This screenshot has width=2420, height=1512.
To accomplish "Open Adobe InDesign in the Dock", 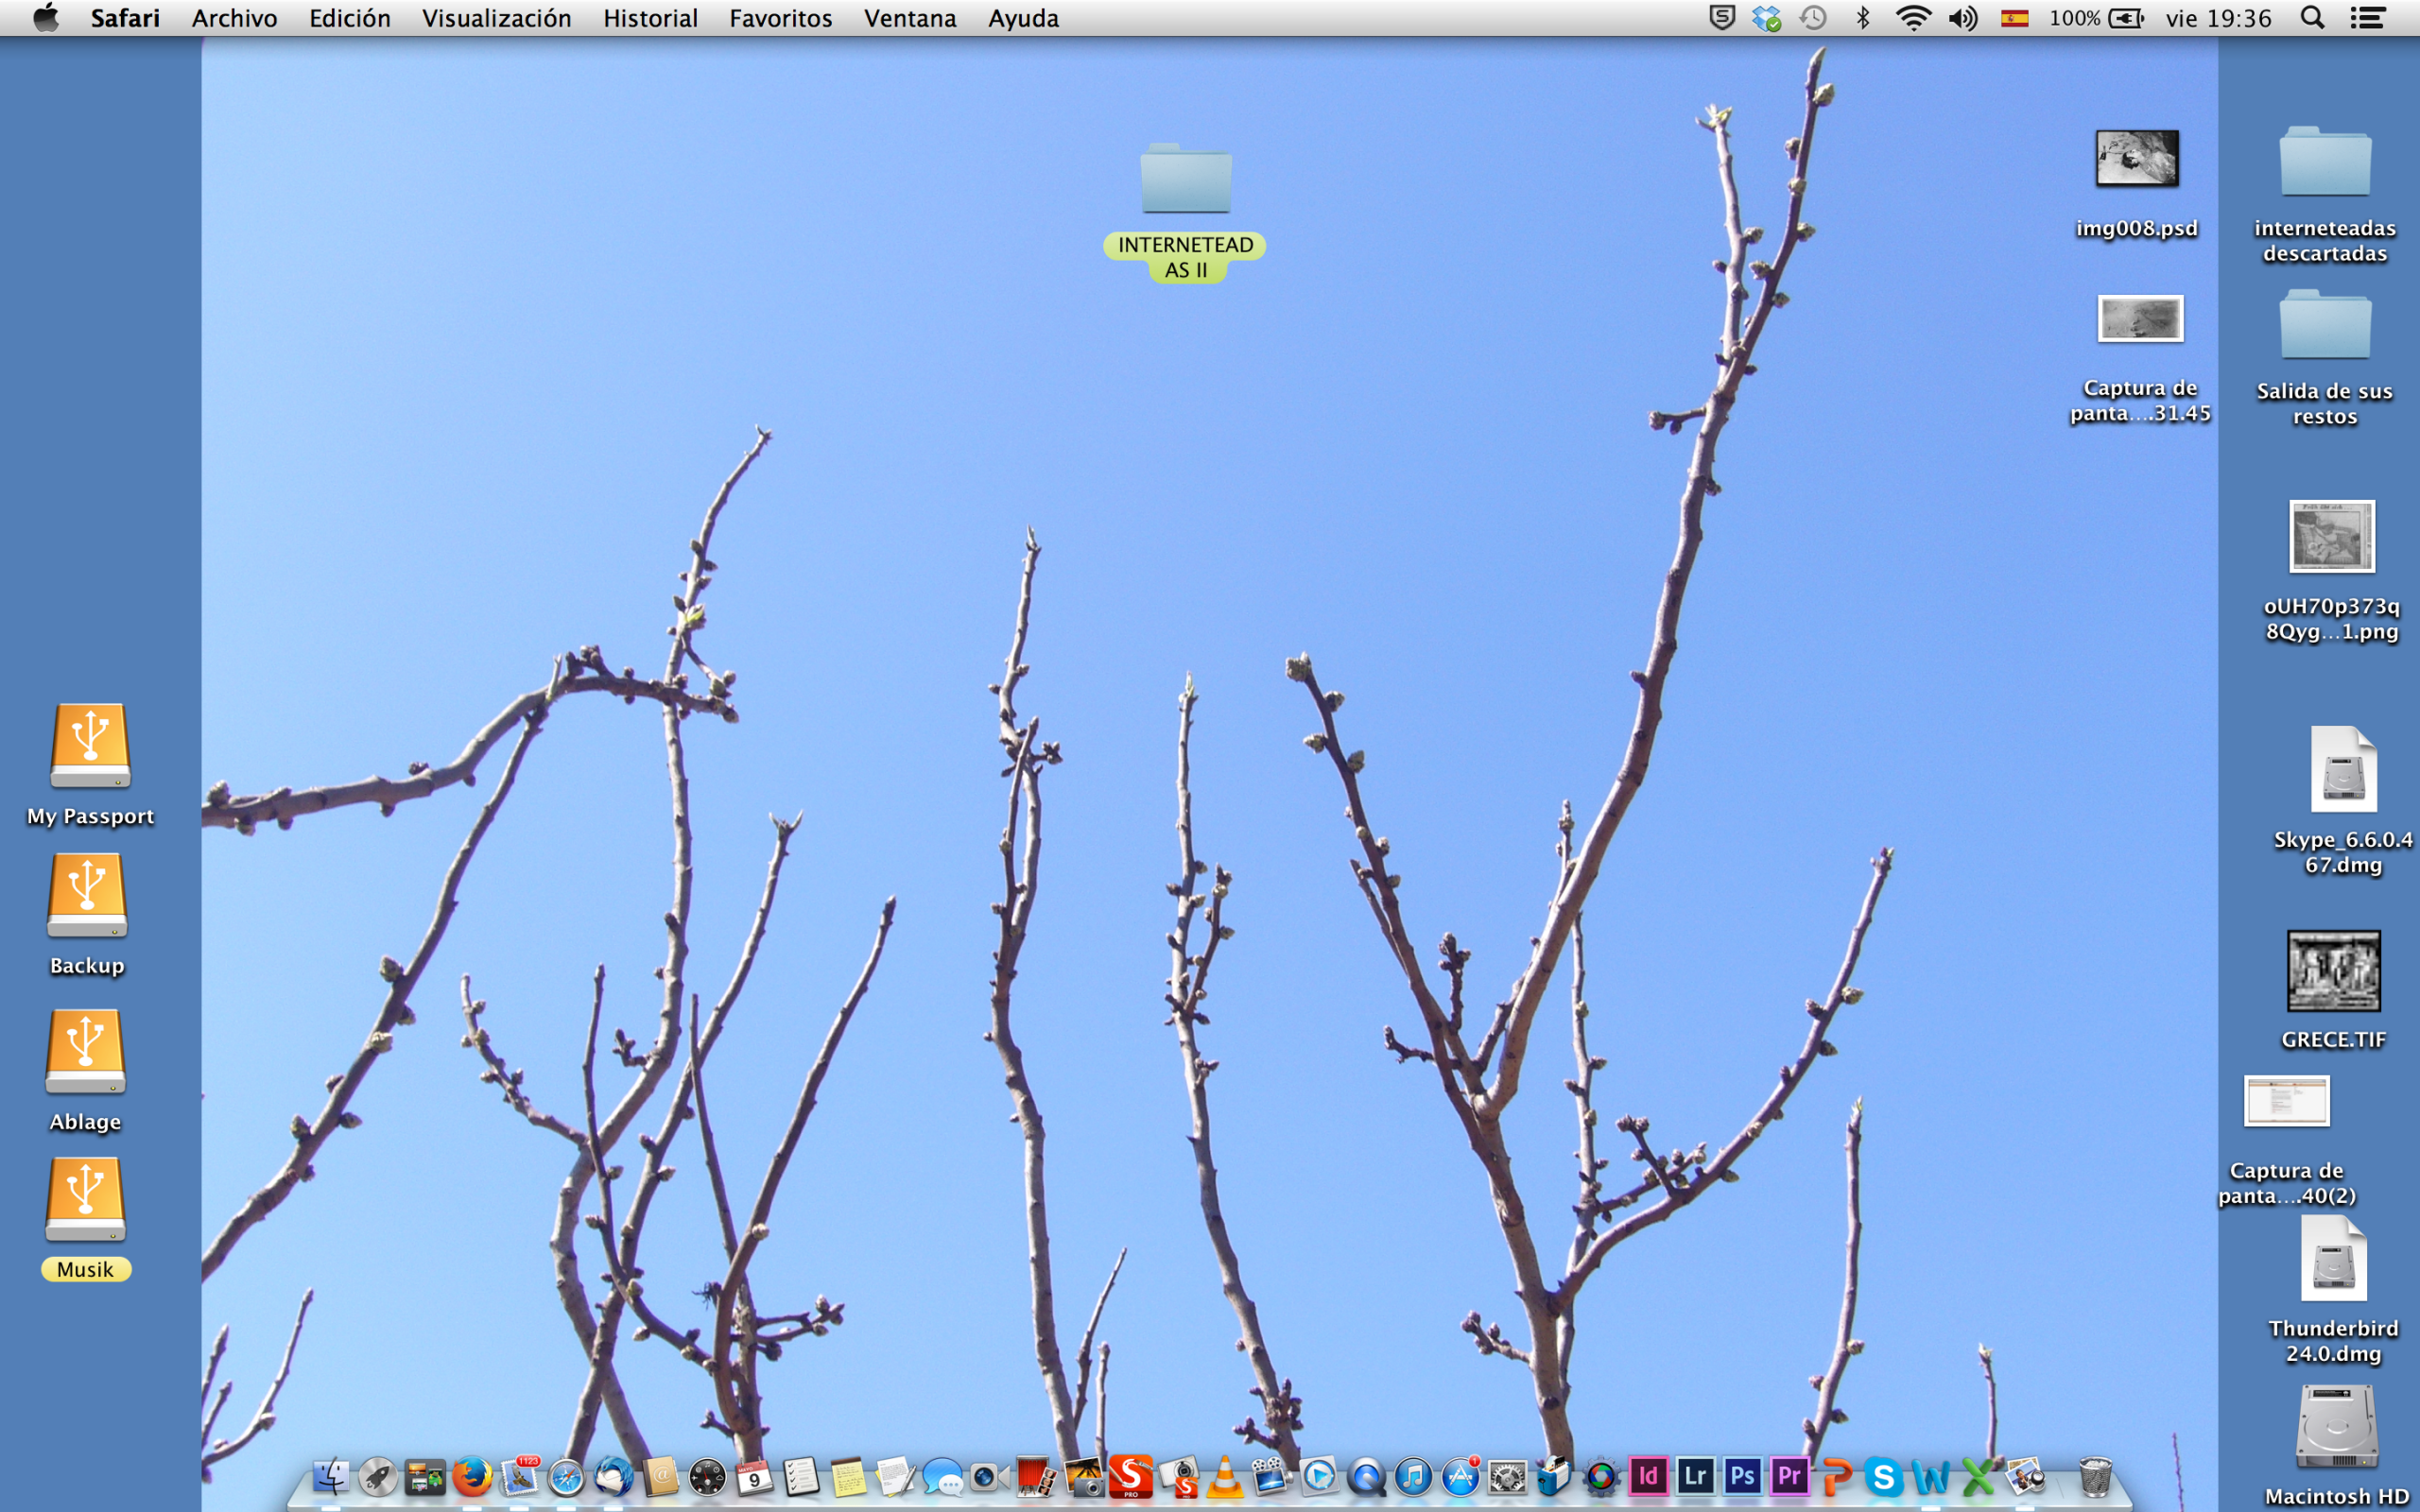I will tap(1648, 1476).
